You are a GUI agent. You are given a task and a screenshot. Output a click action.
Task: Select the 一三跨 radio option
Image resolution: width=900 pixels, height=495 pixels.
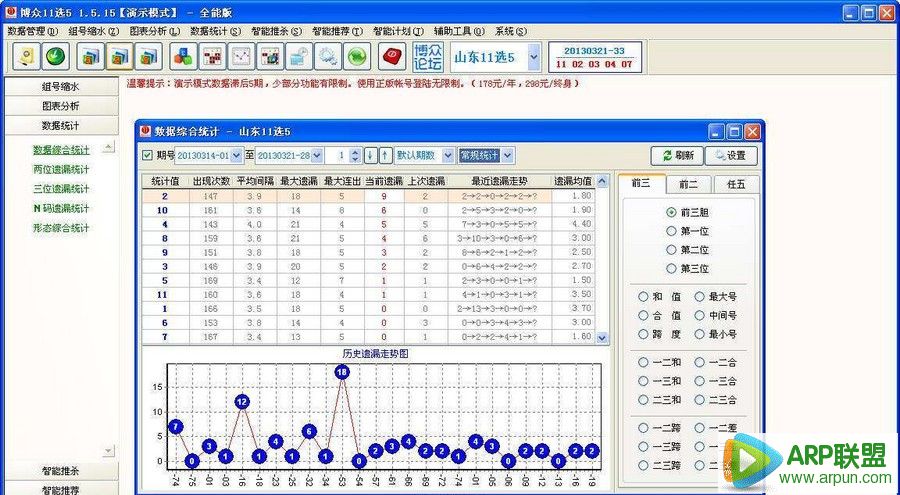(x=643, y=446)
